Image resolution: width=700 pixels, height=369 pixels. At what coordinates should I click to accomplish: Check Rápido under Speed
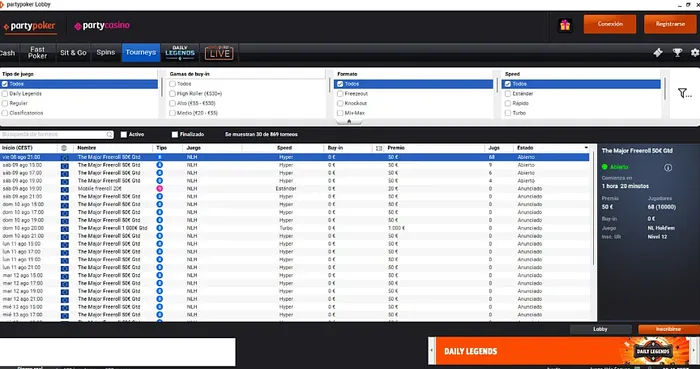point(508,104)
